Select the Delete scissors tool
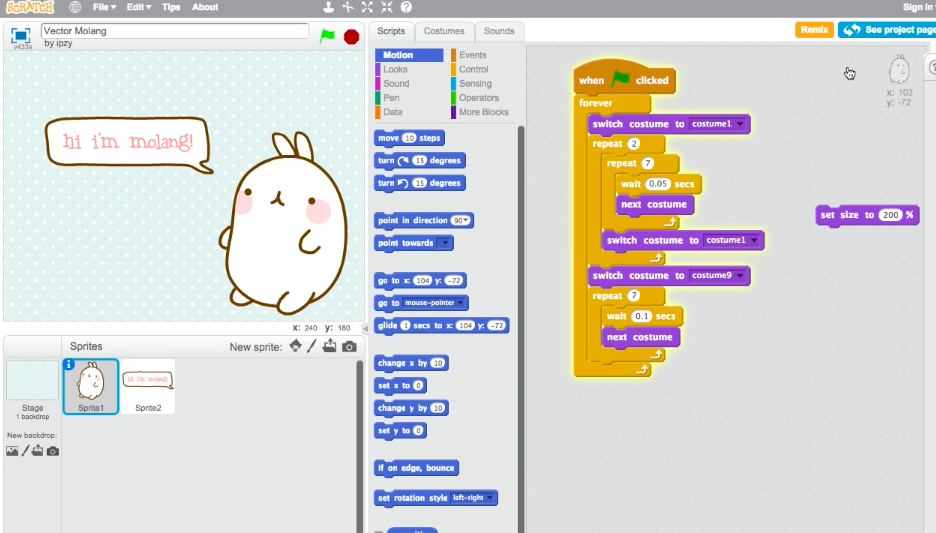The image size is (936, 533). pos(348,7)
